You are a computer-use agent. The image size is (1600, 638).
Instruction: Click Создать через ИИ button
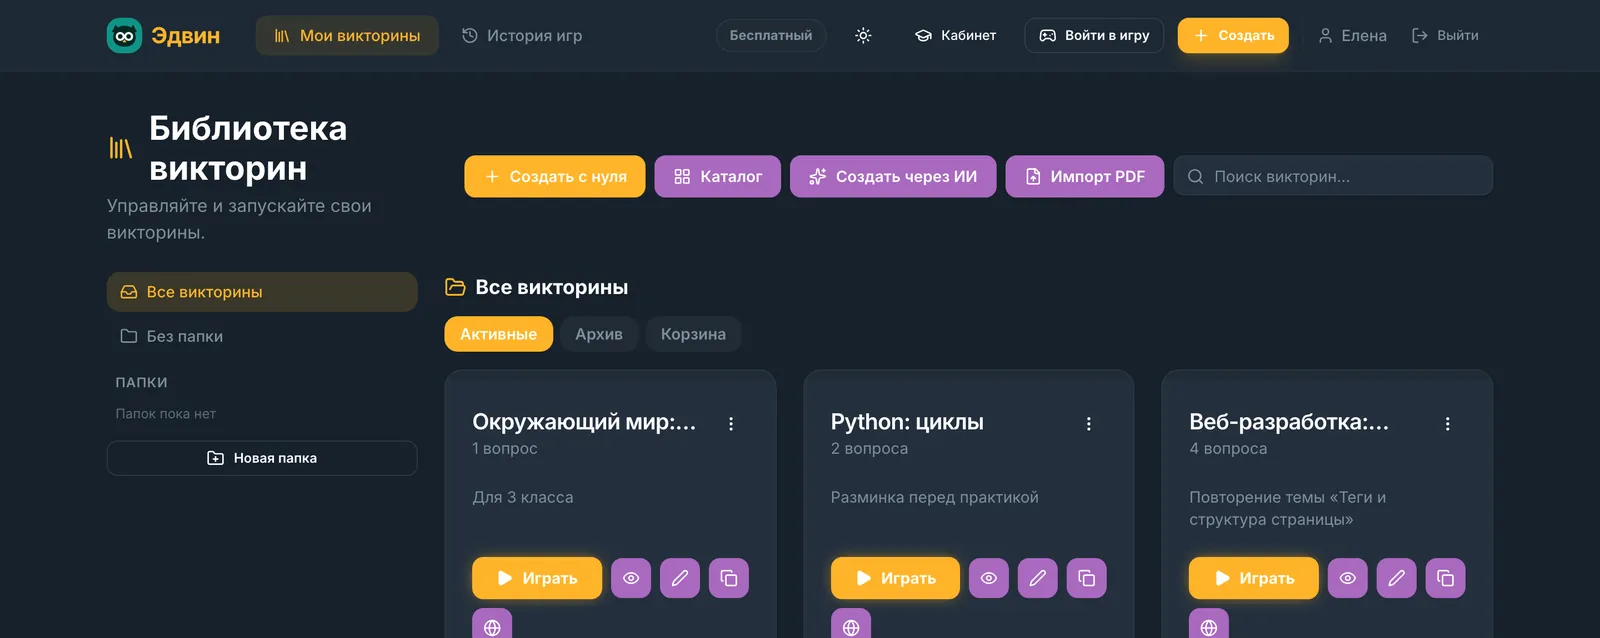coord(893,176)
